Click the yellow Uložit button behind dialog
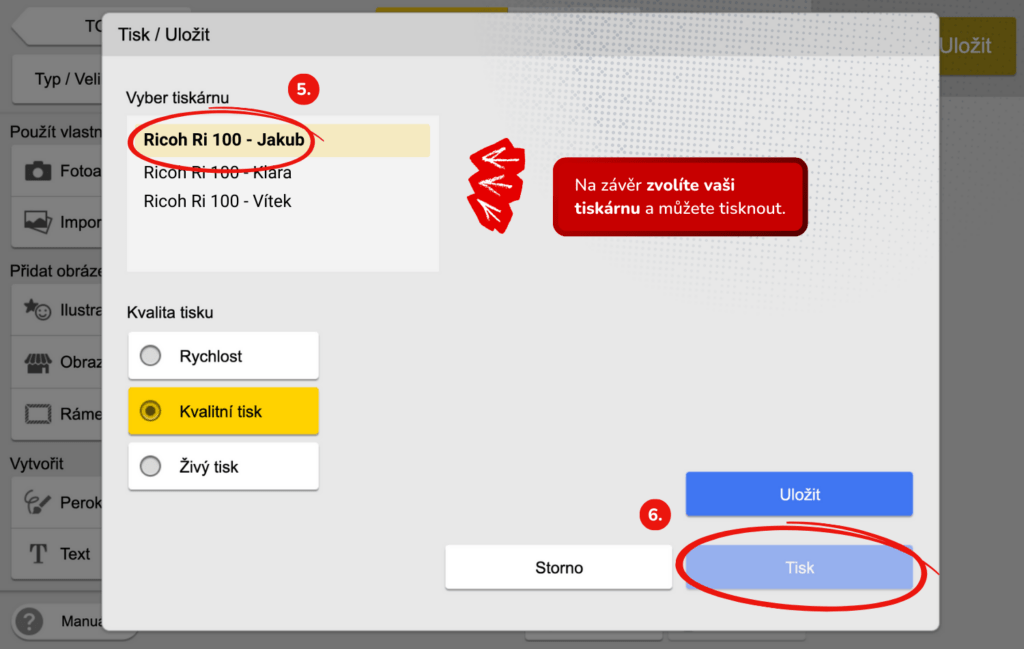Viewport: 1024px width, 649px height. point(968,46)
